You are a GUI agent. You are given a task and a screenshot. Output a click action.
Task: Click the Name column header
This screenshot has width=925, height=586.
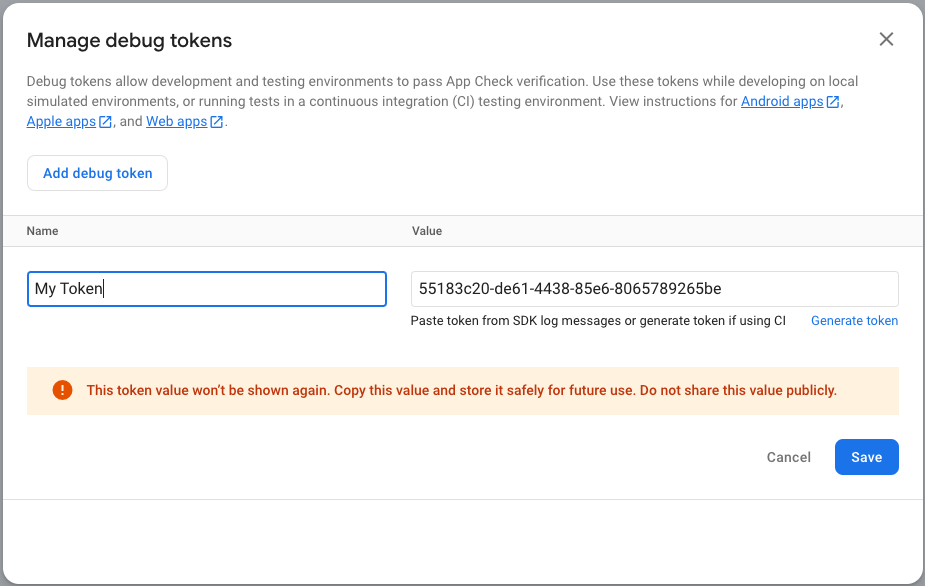click(43, 231)
